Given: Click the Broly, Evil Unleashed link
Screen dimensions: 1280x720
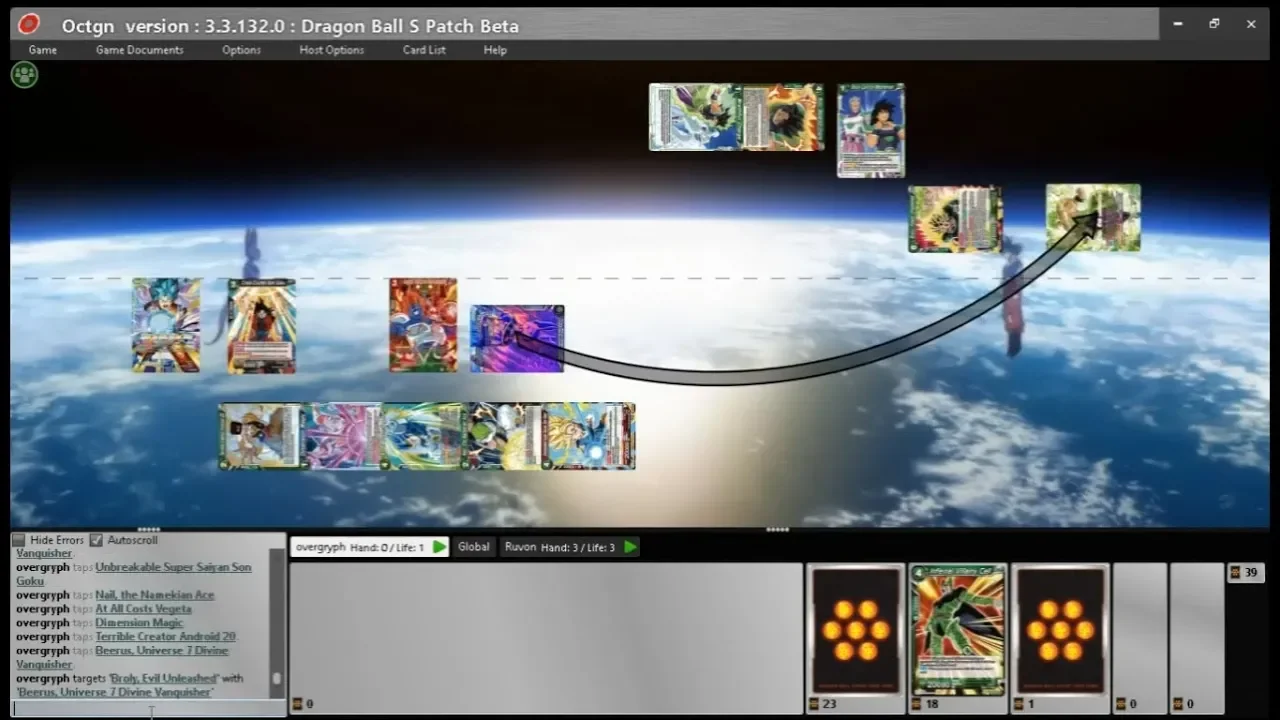Looking at the screenshot, I should click(163, 678).
